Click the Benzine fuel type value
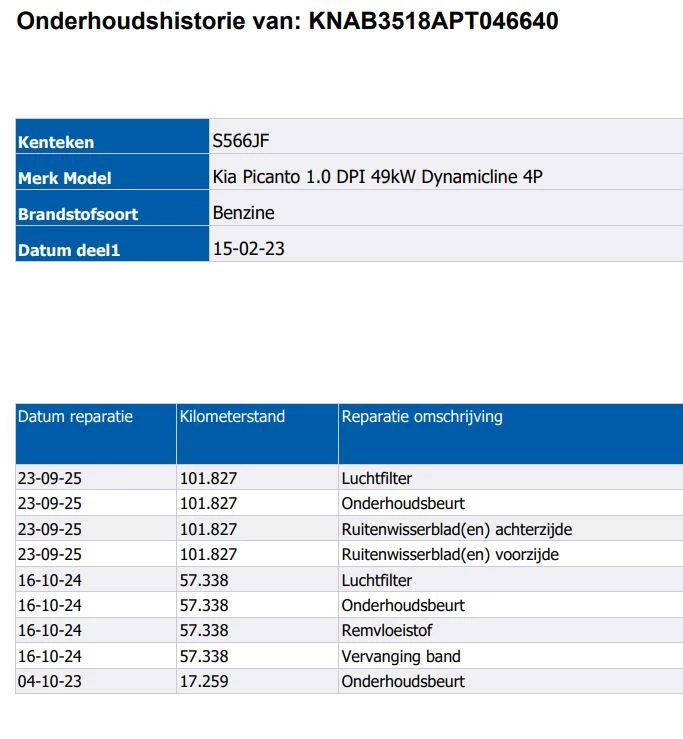The width and height of the screenshot is (683, 739). (x=243, y=213)
